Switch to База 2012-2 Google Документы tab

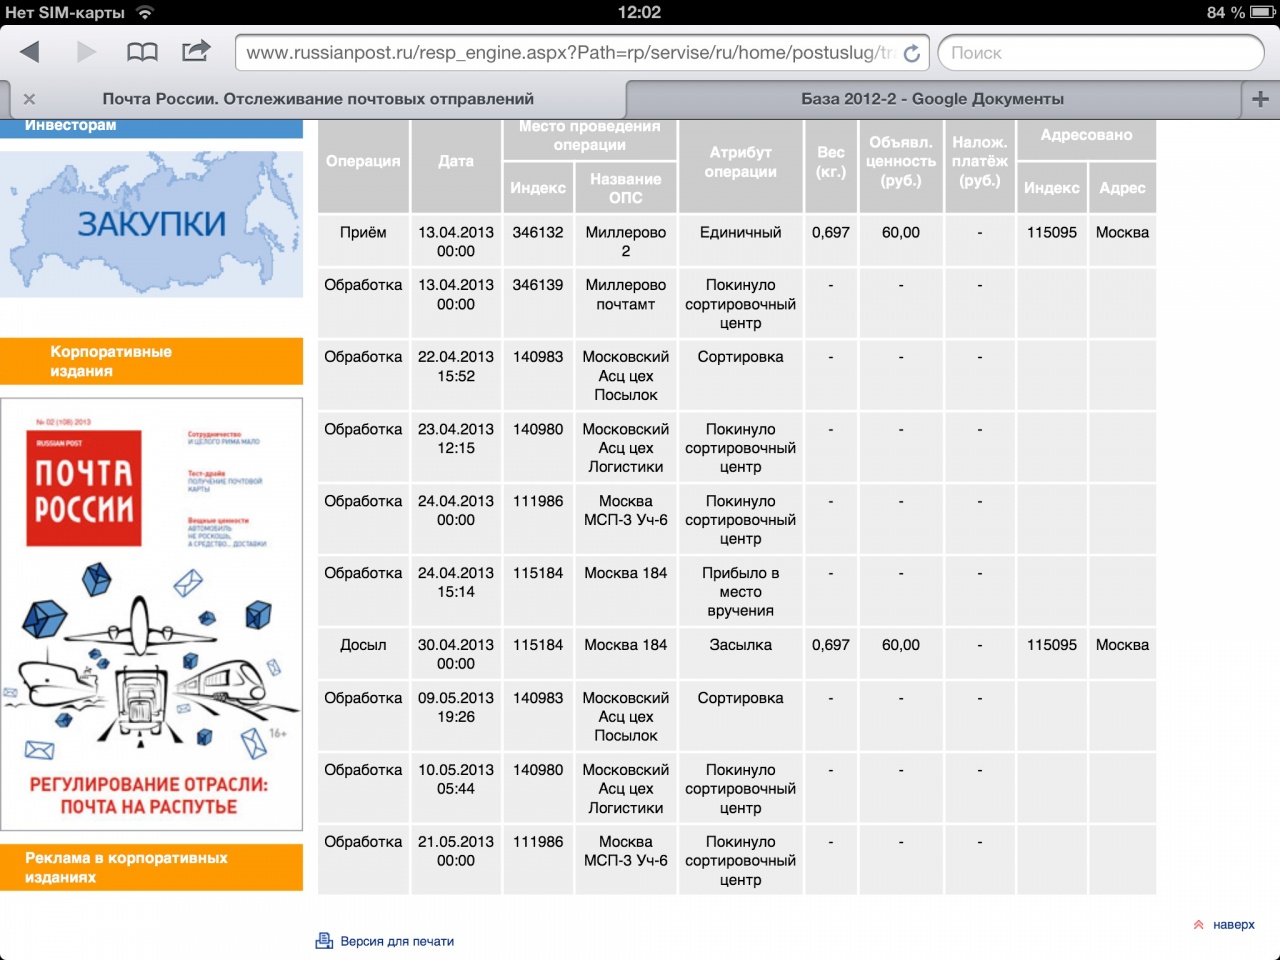point(932,99)
